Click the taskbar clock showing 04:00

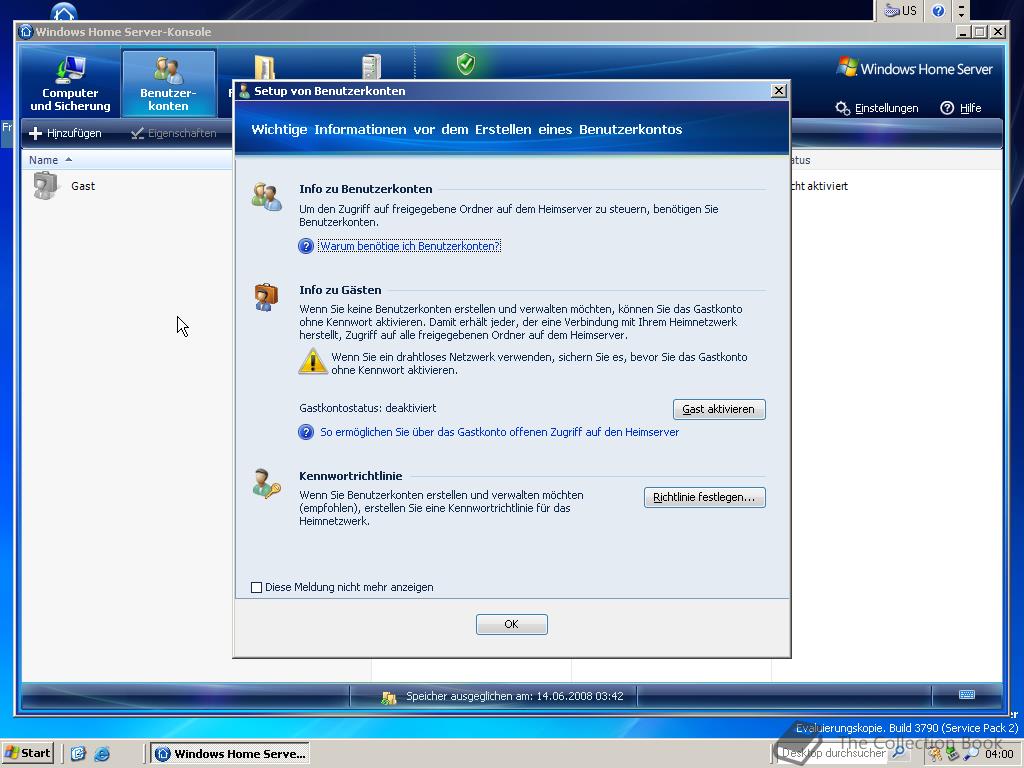999,754
